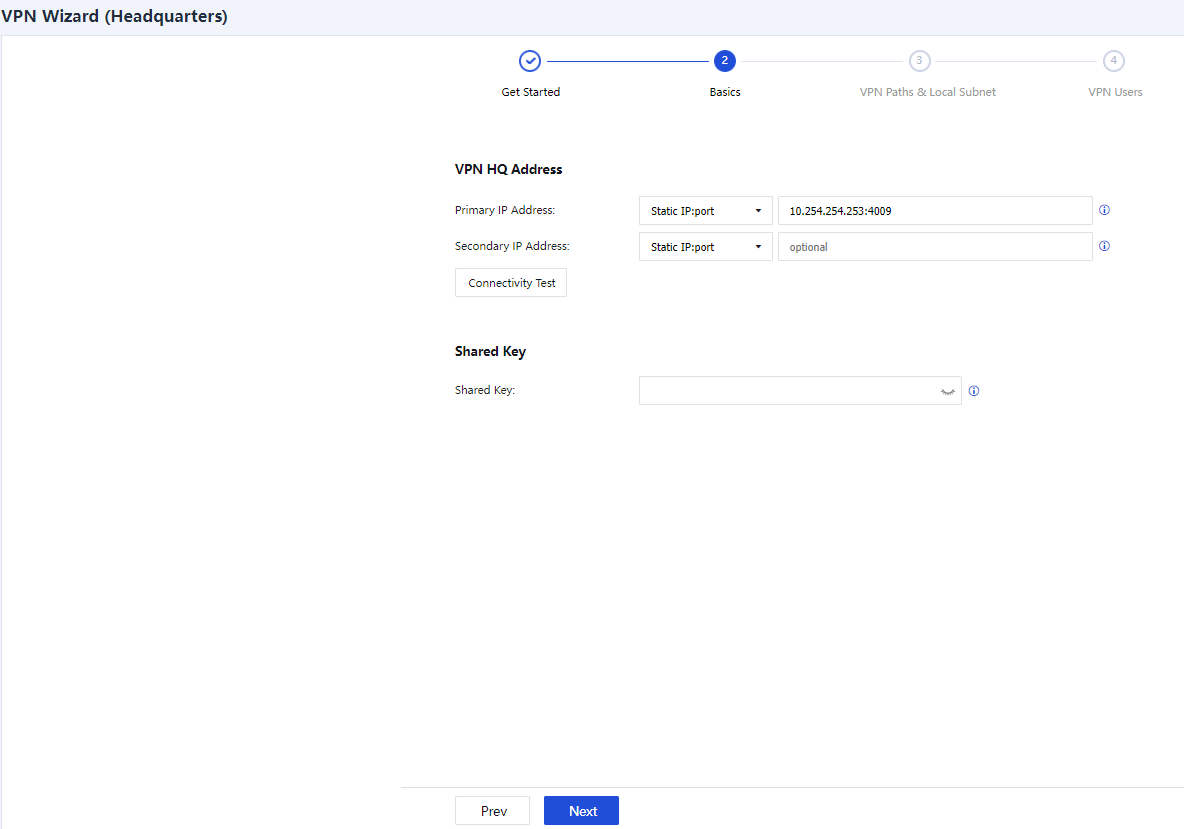Select the Get Started step label
This screenshot has width=1184, height=829.
coord(530,92)
